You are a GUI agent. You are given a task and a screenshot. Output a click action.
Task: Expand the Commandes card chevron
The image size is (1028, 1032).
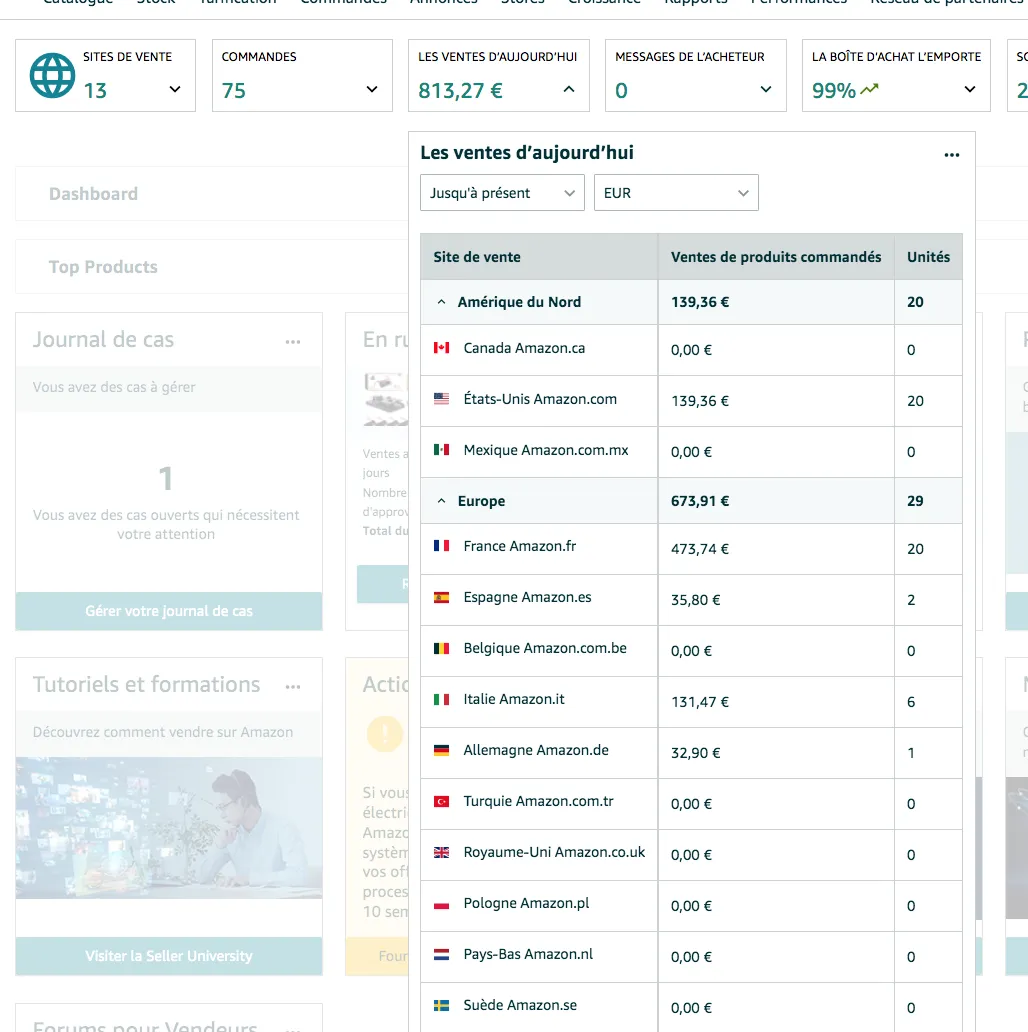coord(372,89)
